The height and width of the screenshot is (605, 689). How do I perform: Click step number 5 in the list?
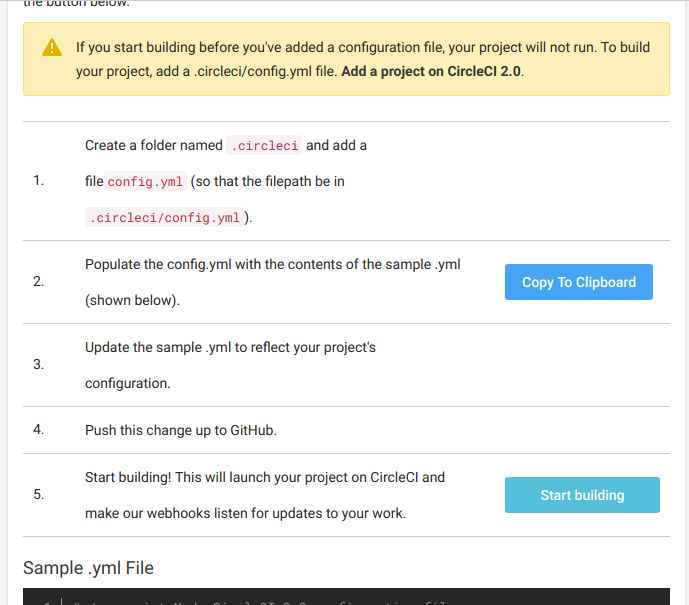(x=39, y=494)
